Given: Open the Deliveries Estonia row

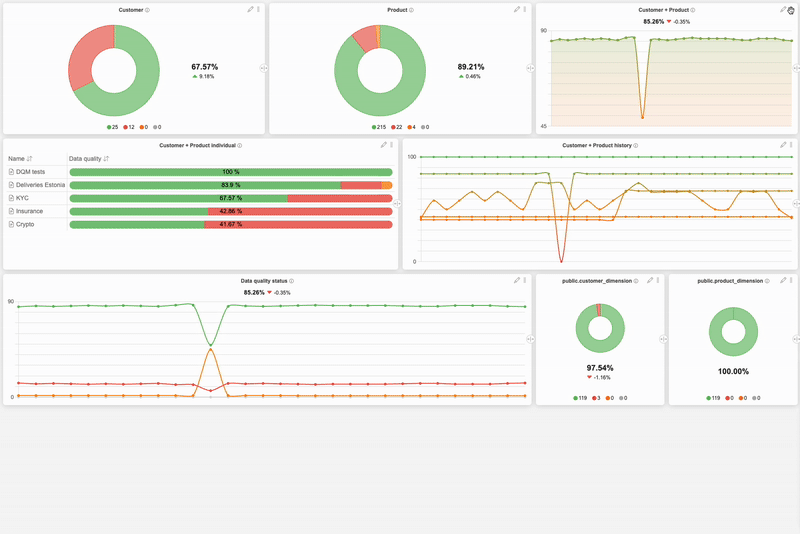Looking at the screenshot, I should point(40,185).
